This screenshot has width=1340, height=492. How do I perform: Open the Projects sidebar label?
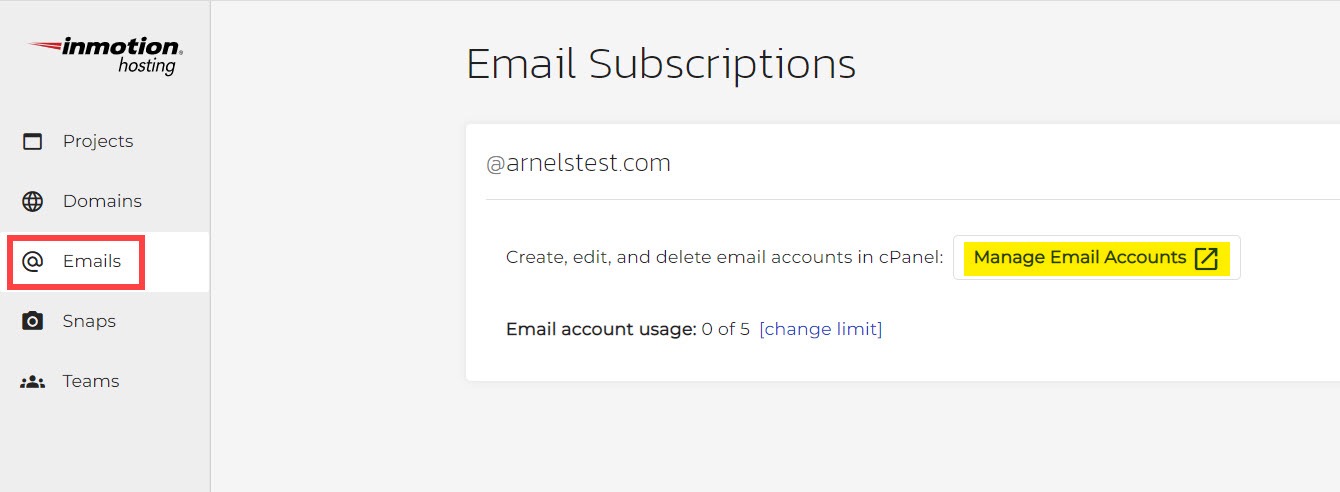pos(98,141)
